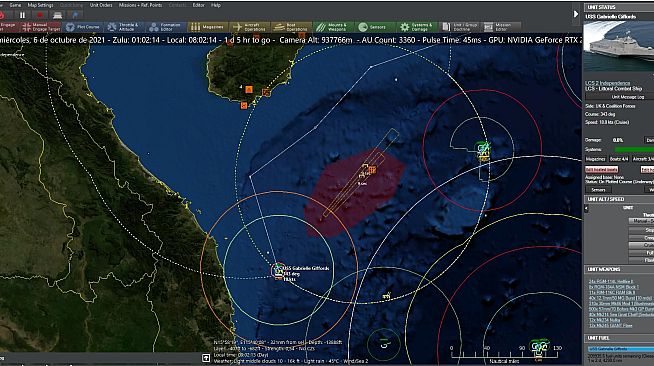Select the friendly unit group at the bottom right
654x366 pixels.
[x=540, y=347]
